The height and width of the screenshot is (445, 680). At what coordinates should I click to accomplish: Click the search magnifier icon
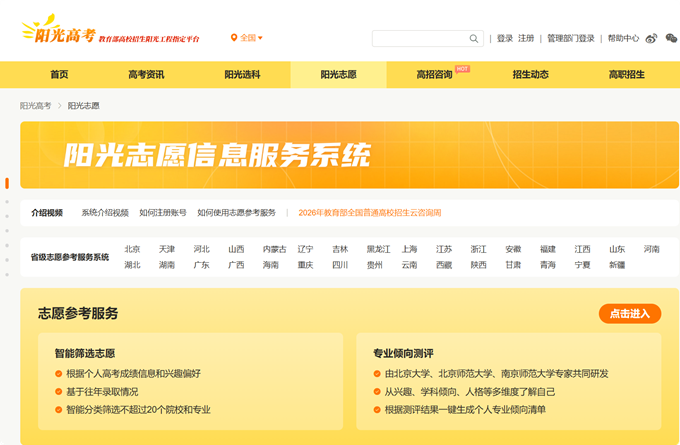coord(474,39)
